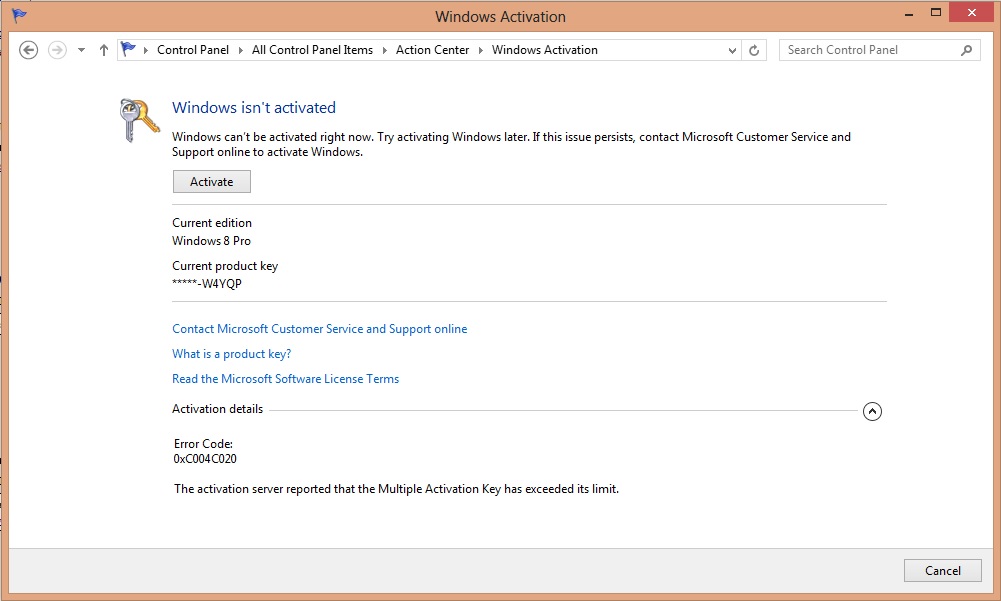1001x601 pixels.
Task: Select All Control Panel Items breadcrumb
Action: (x=312, y=50)
